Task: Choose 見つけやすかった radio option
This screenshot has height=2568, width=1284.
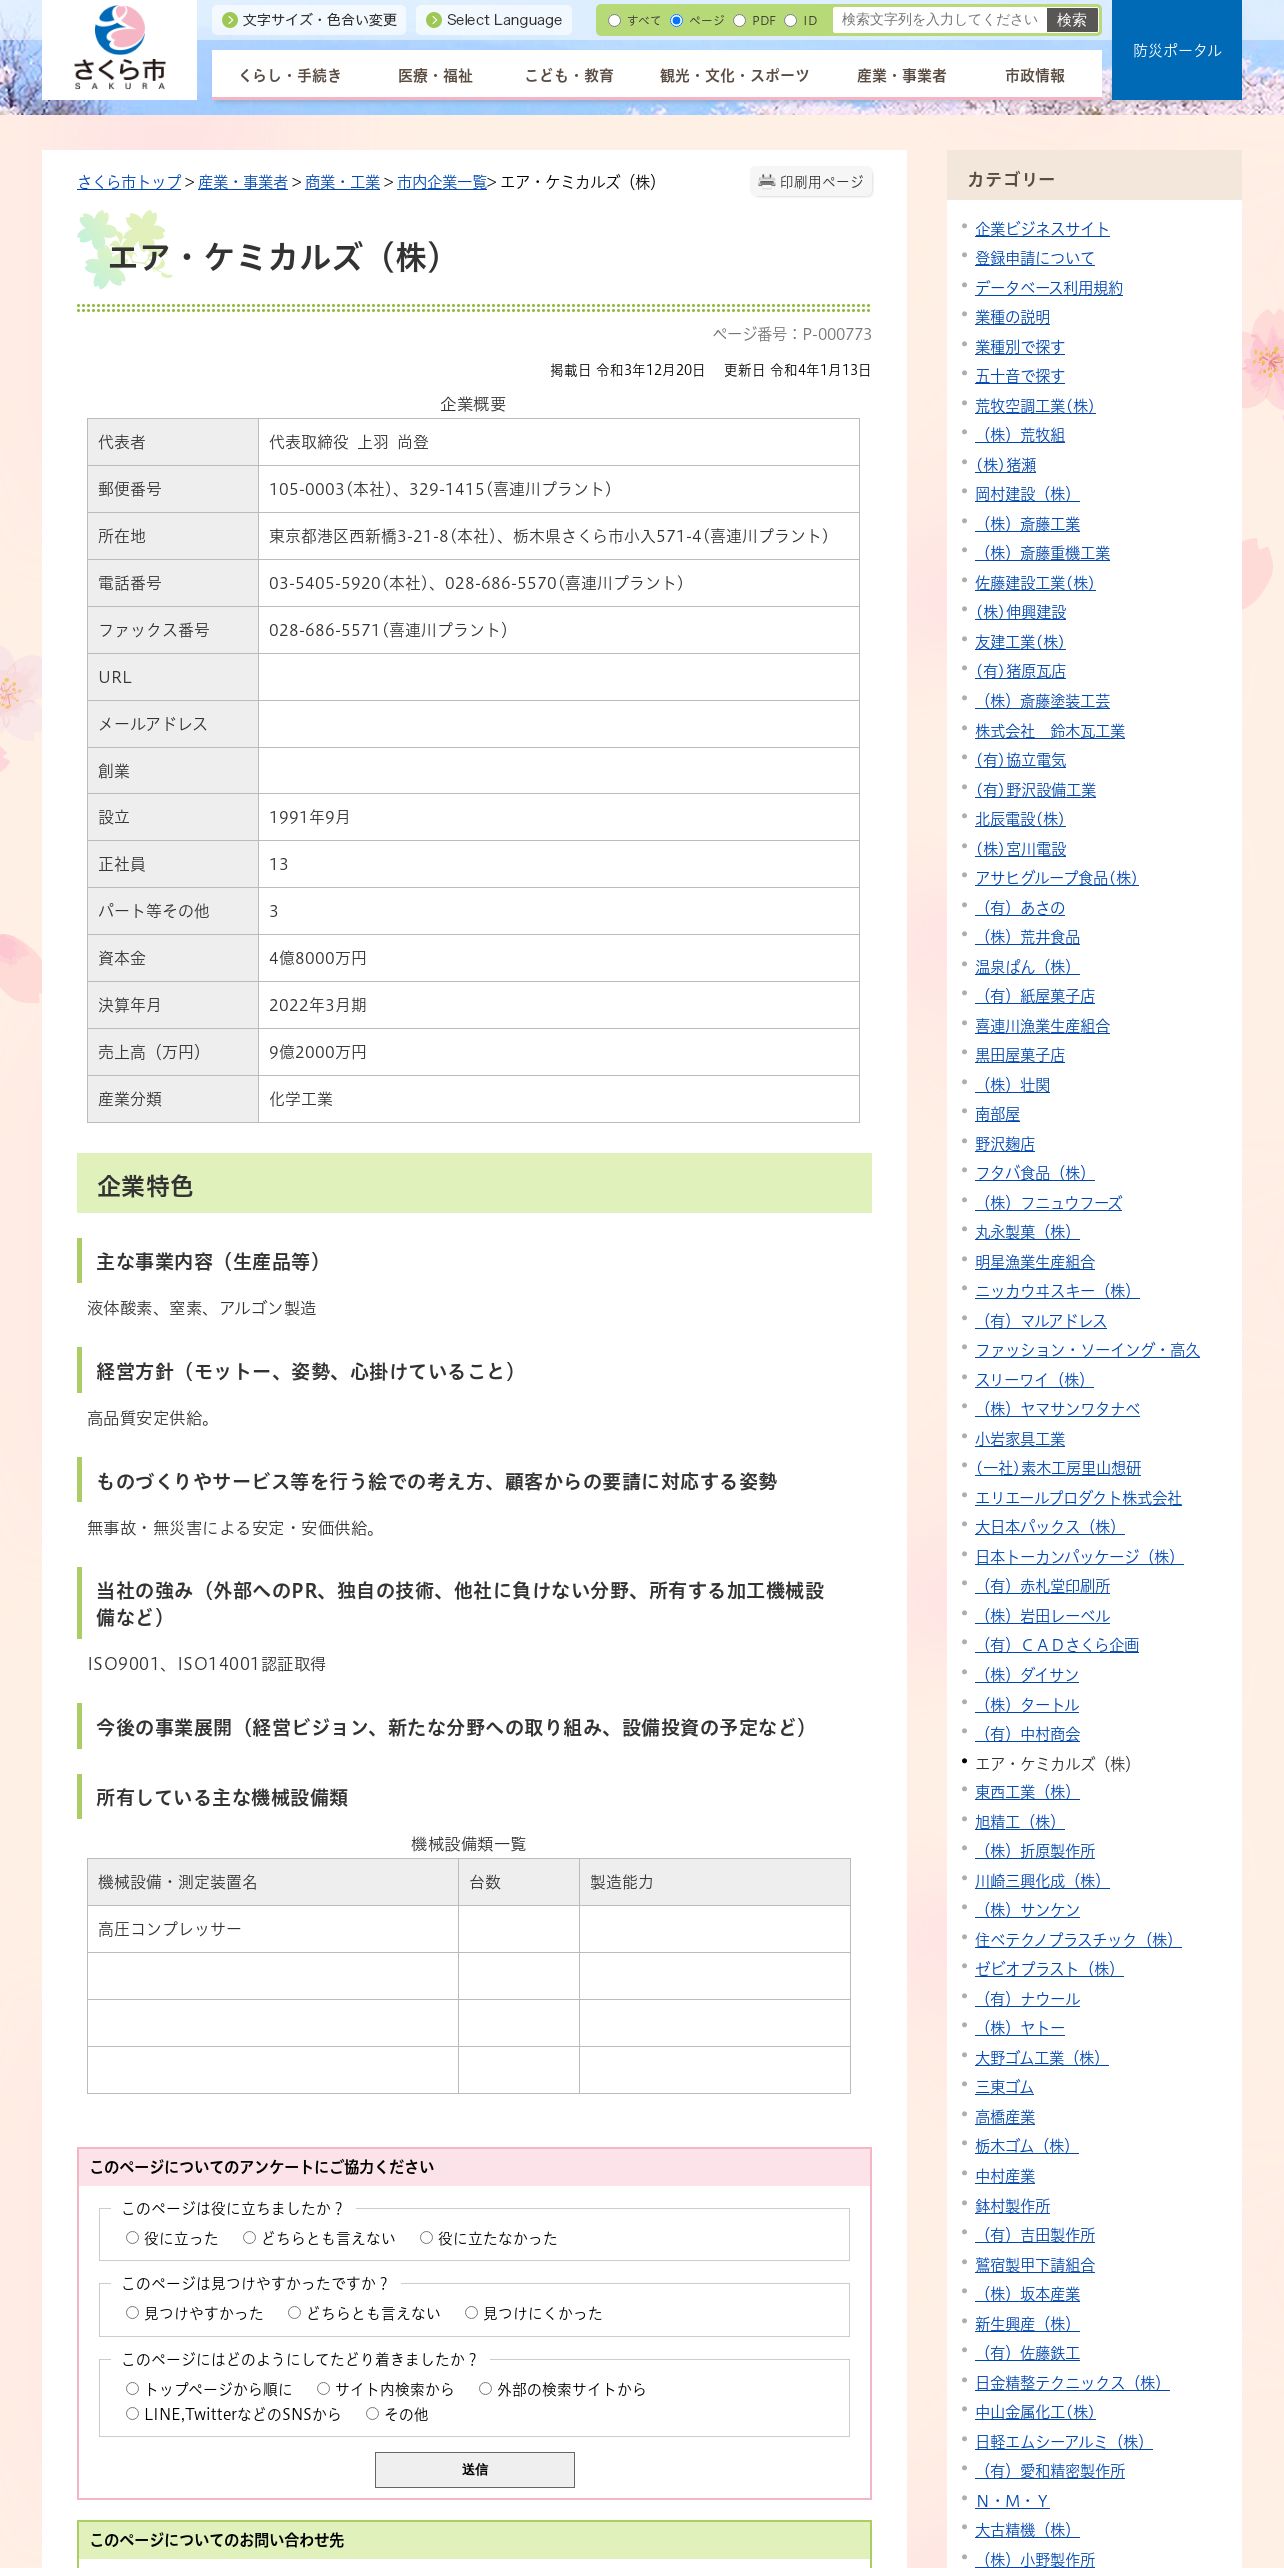Action: tap(132, 2312)
